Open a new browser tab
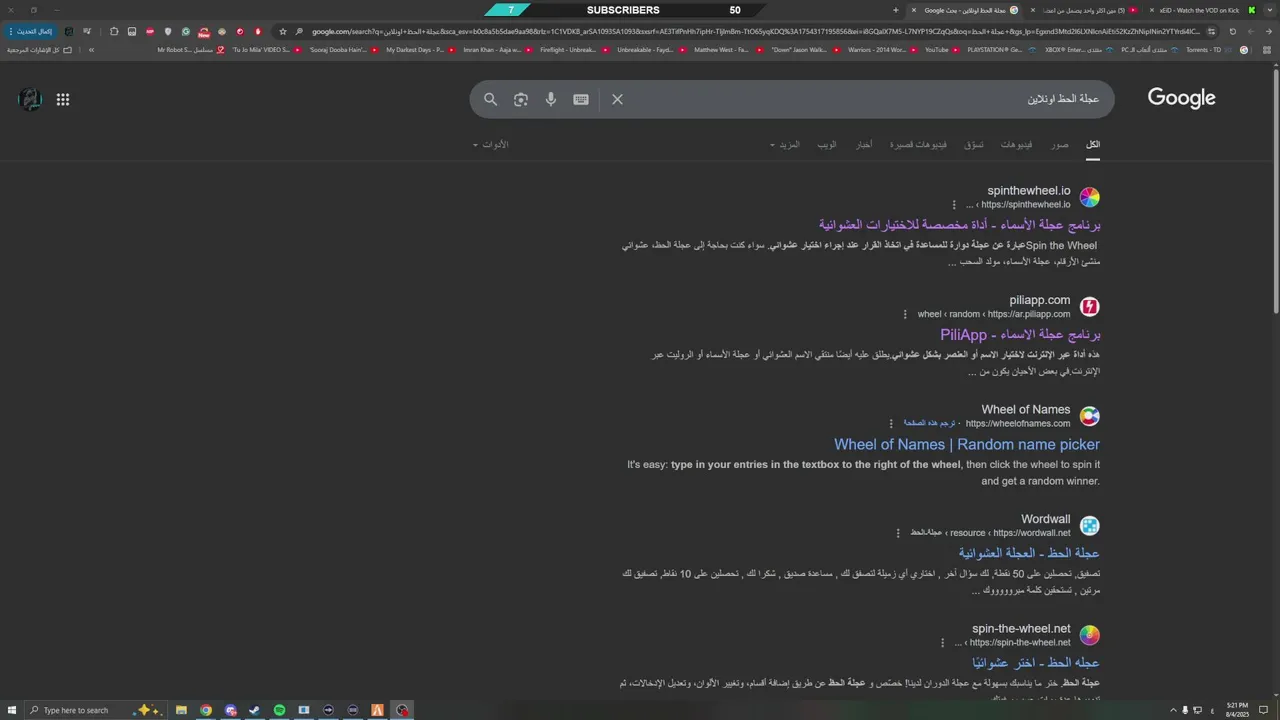 (x=895, y=10)
